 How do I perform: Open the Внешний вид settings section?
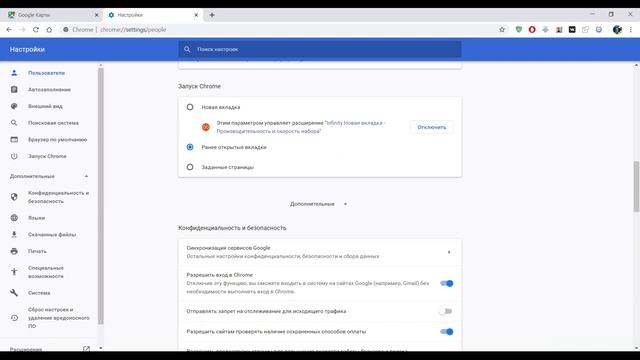pos(45,106)
